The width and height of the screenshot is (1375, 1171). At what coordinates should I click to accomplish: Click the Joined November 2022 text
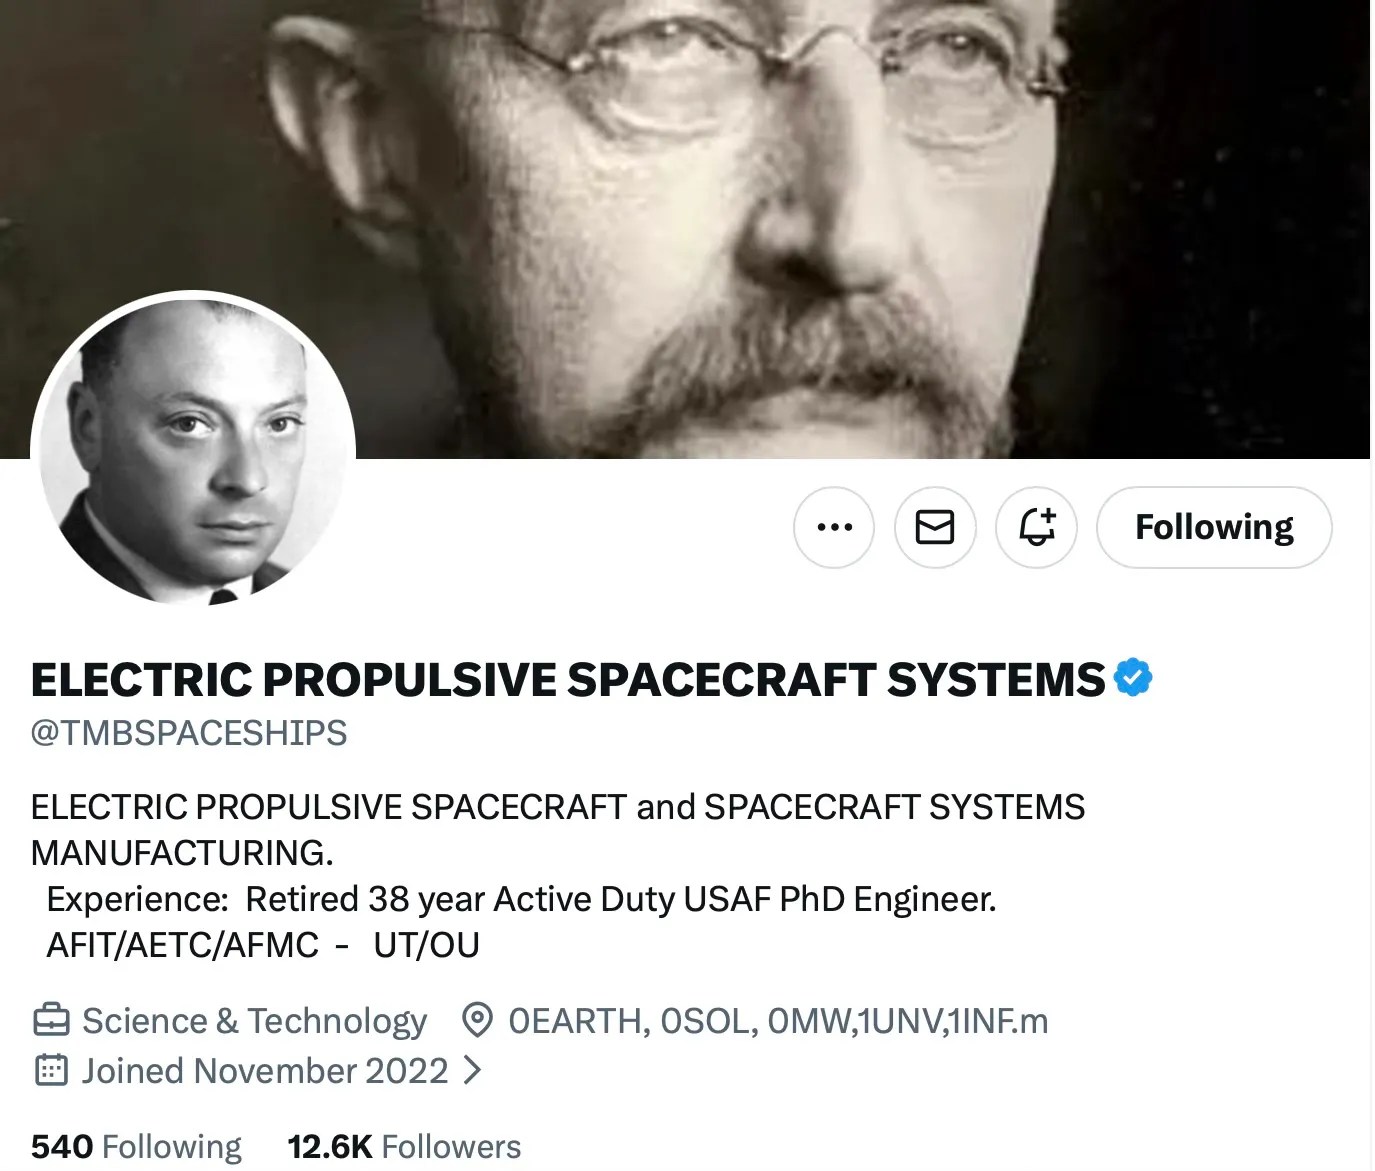265,1071
